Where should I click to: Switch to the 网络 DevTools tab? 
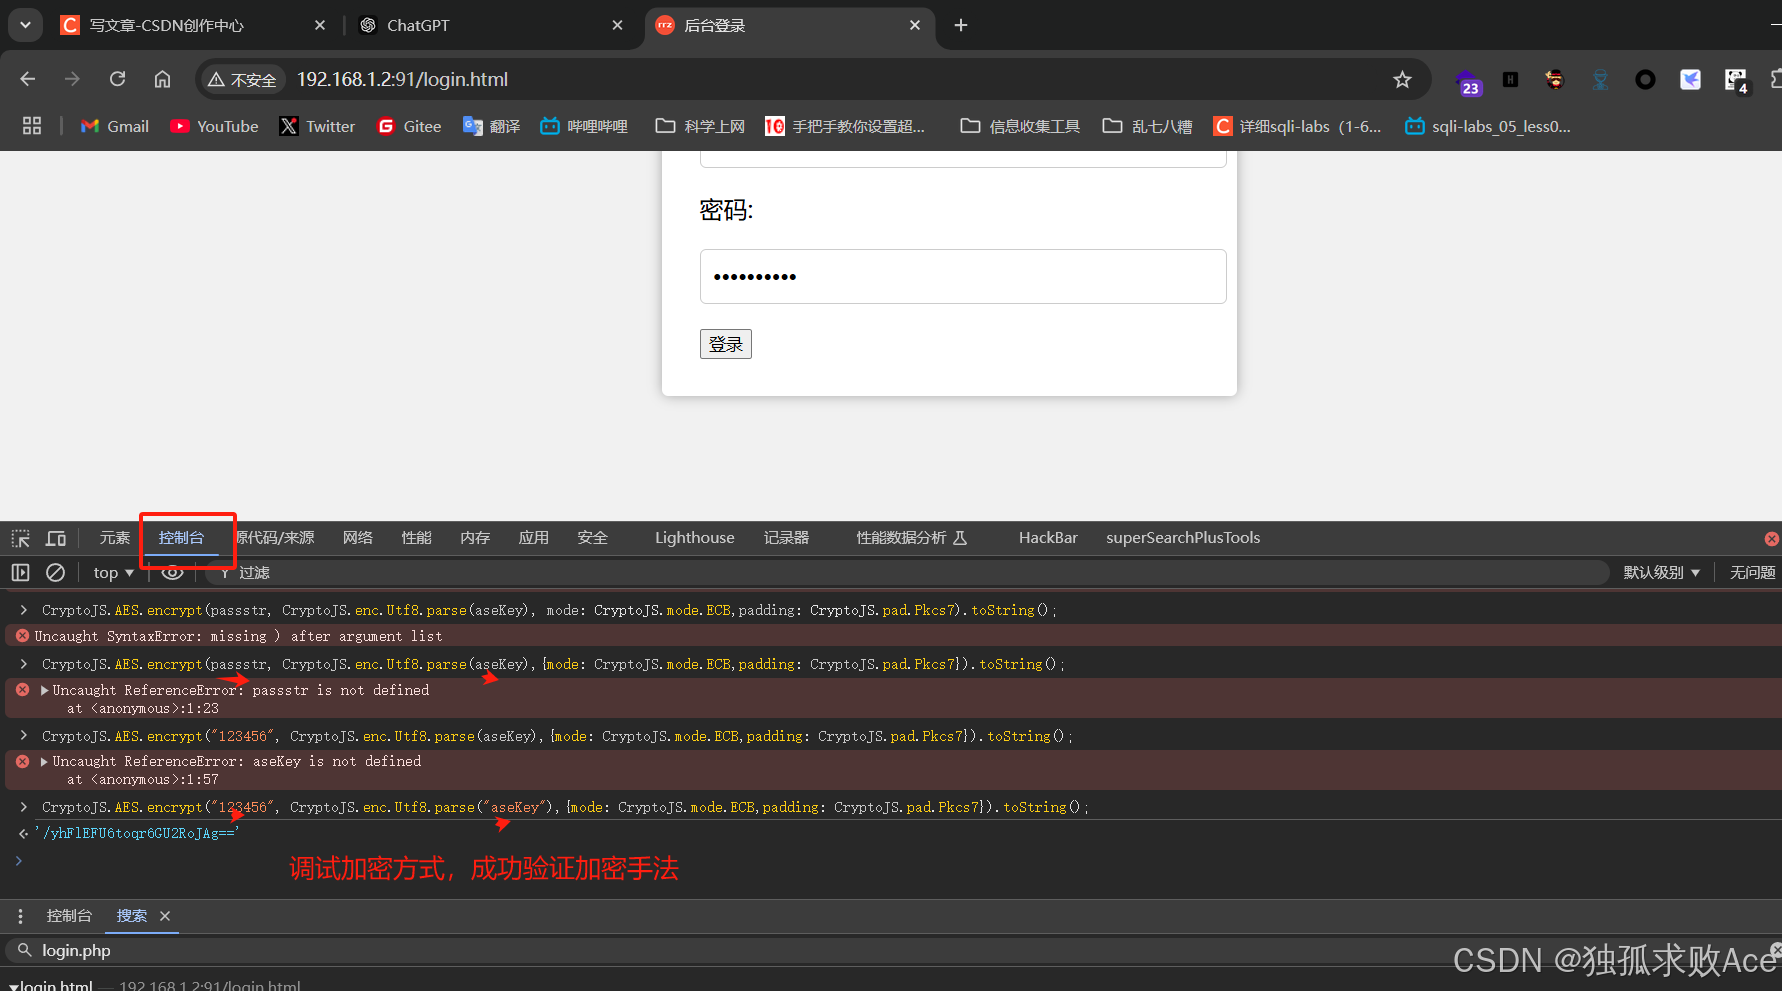pos(357,538)
